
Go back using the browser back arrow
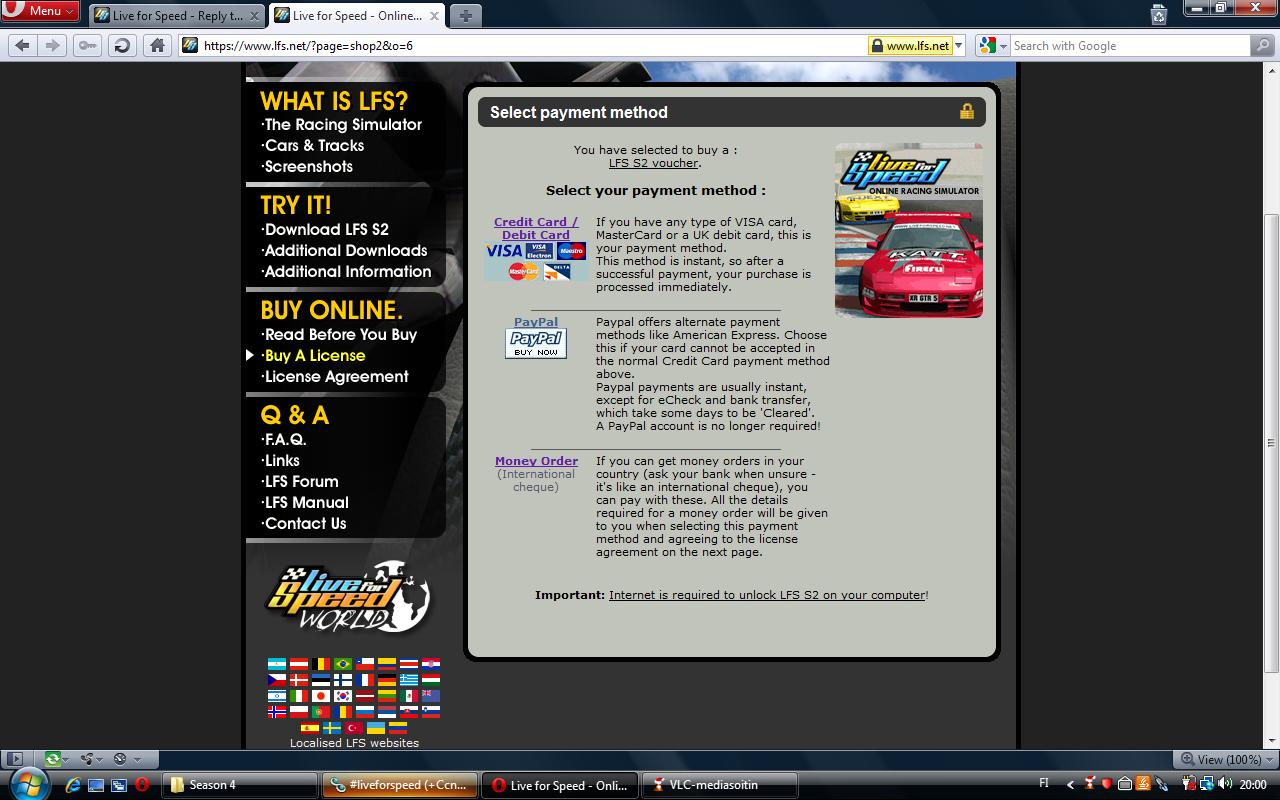coord(22,45)
